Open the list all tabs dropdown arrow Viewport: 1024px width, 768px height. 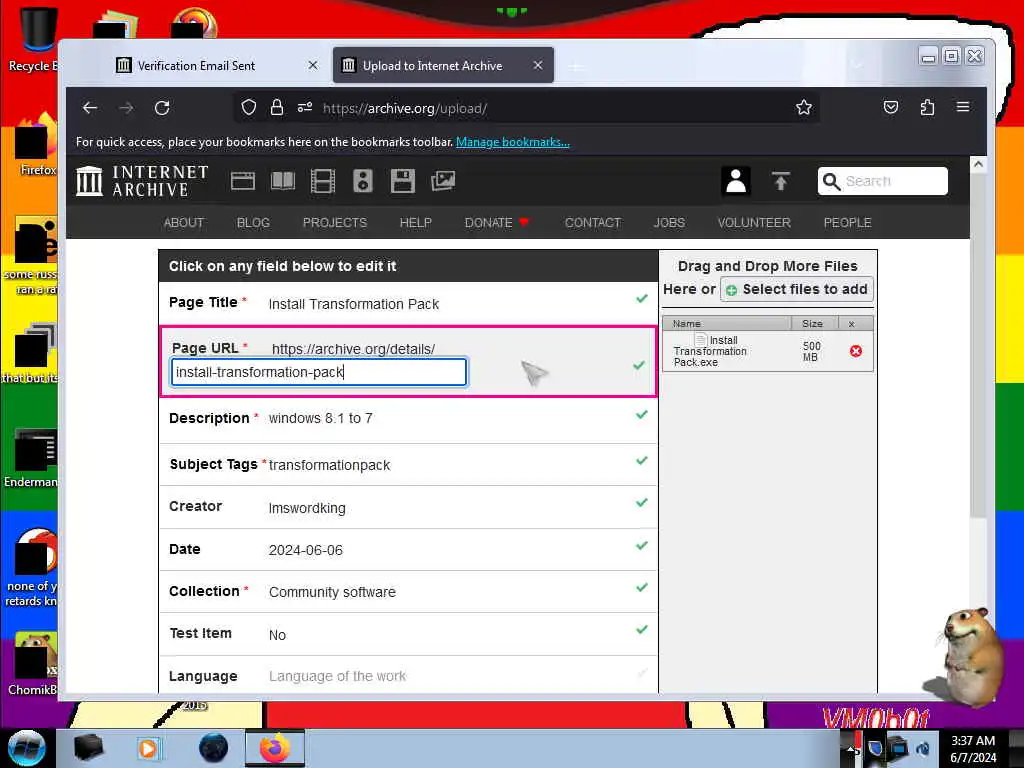[x=857, y=65]
